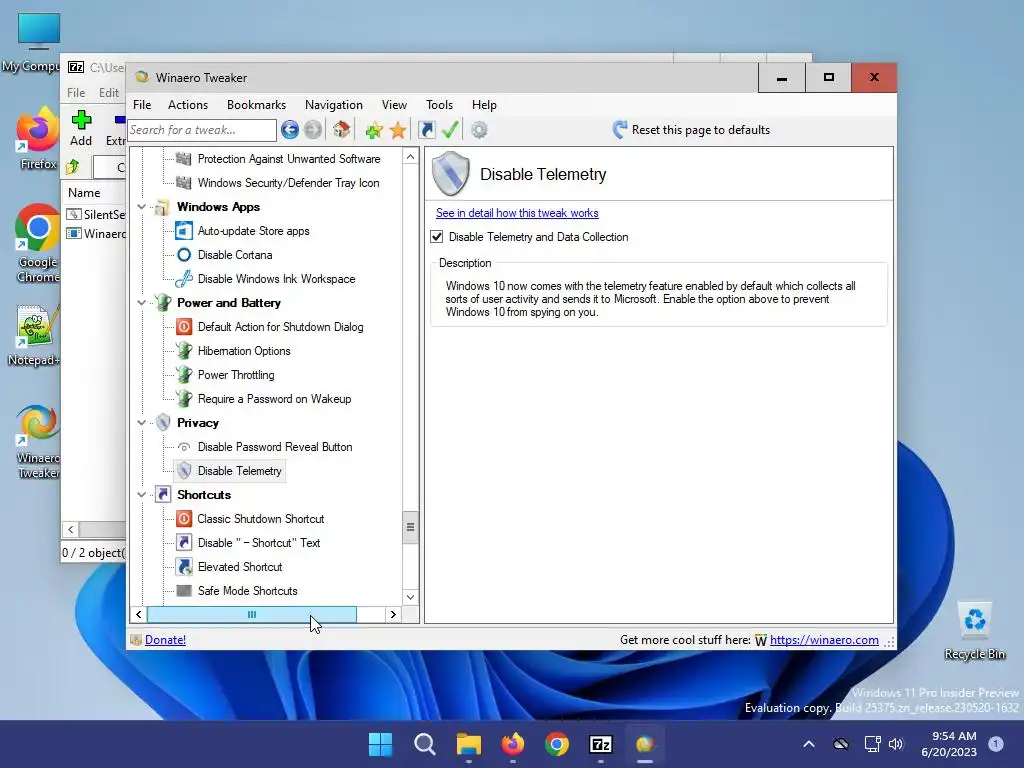Select Protection Against Unwanted Software item

[289, 159]
